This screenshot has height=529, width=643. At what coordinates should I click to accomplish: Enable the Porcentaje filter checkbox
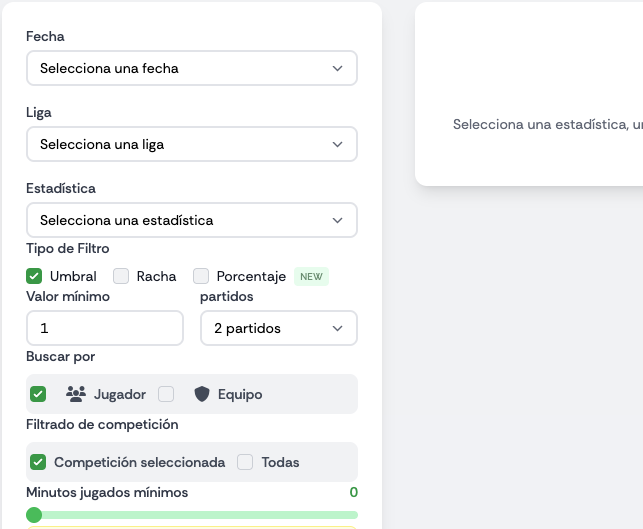tap(201, 276)
